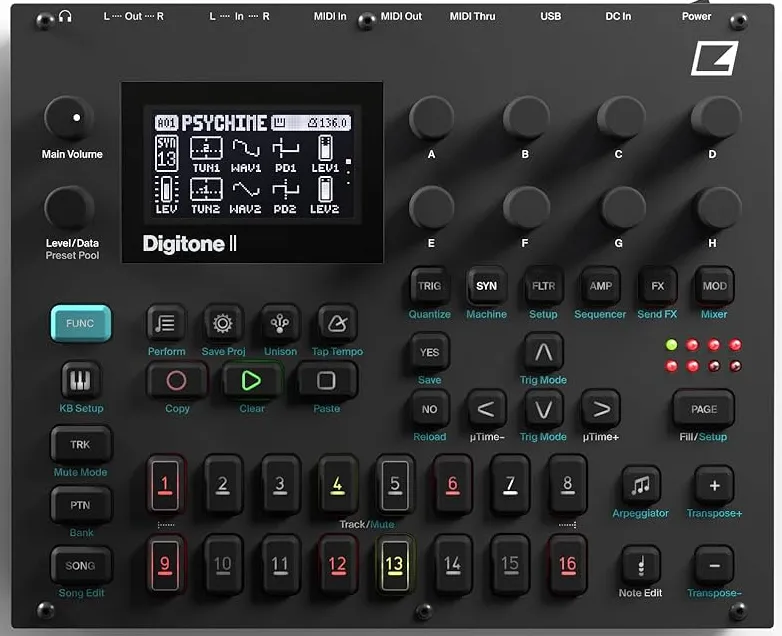The height and width of the screenshot is (636, 782).
Task: Open Note Edit with the note icon button
Action: (x=641, y=565)
